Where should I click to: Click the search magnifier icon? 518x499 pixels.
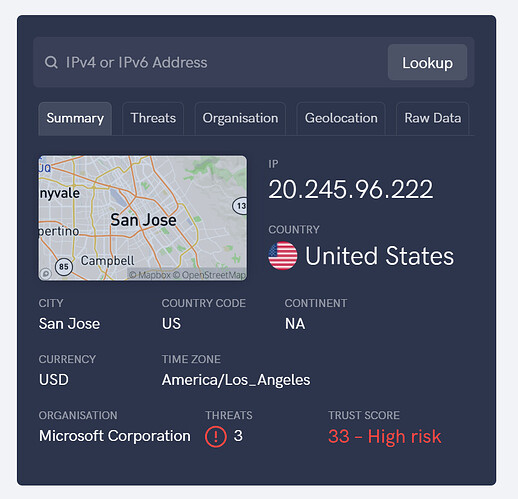[x=51, y=62]
